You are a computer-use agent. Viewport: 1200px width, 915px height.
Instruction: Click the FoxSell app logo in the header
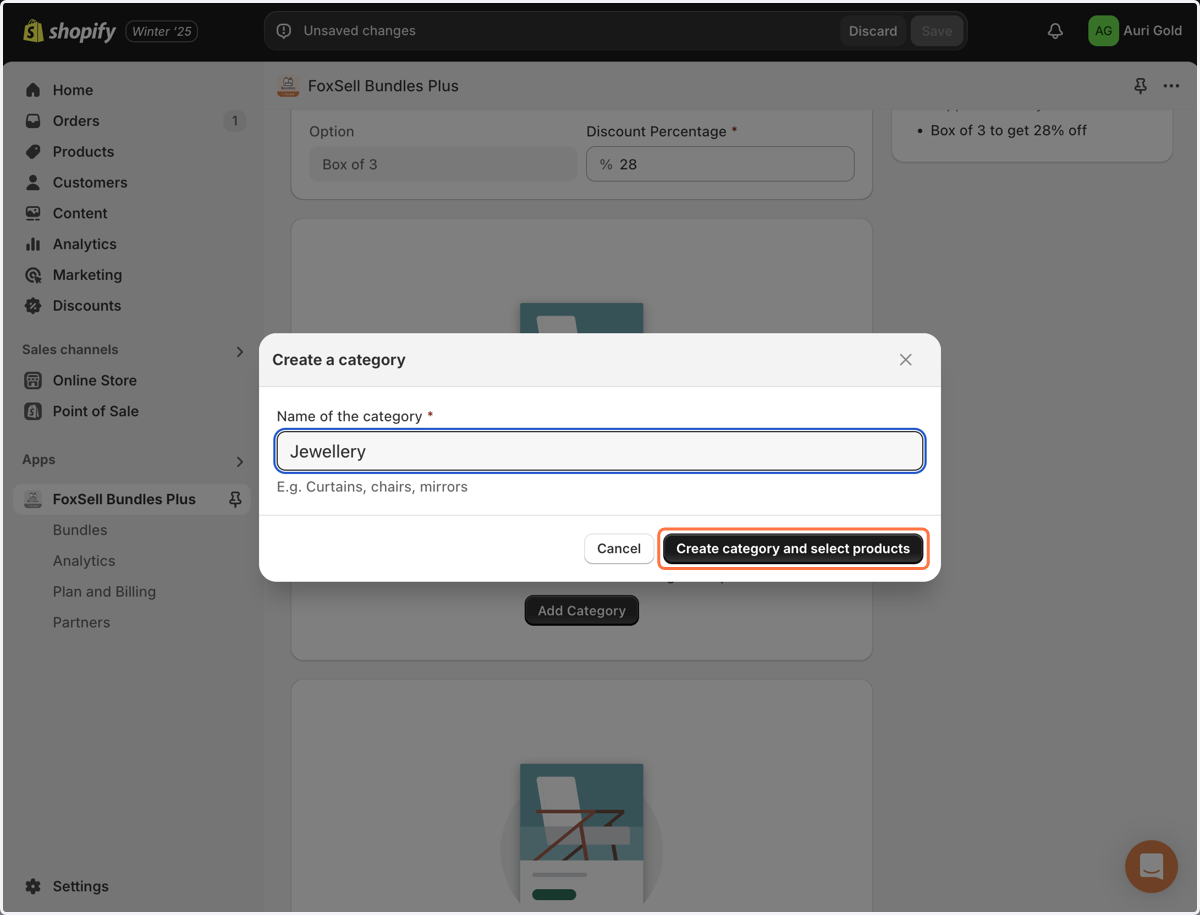pyautogui.click(x=288, y=86)
